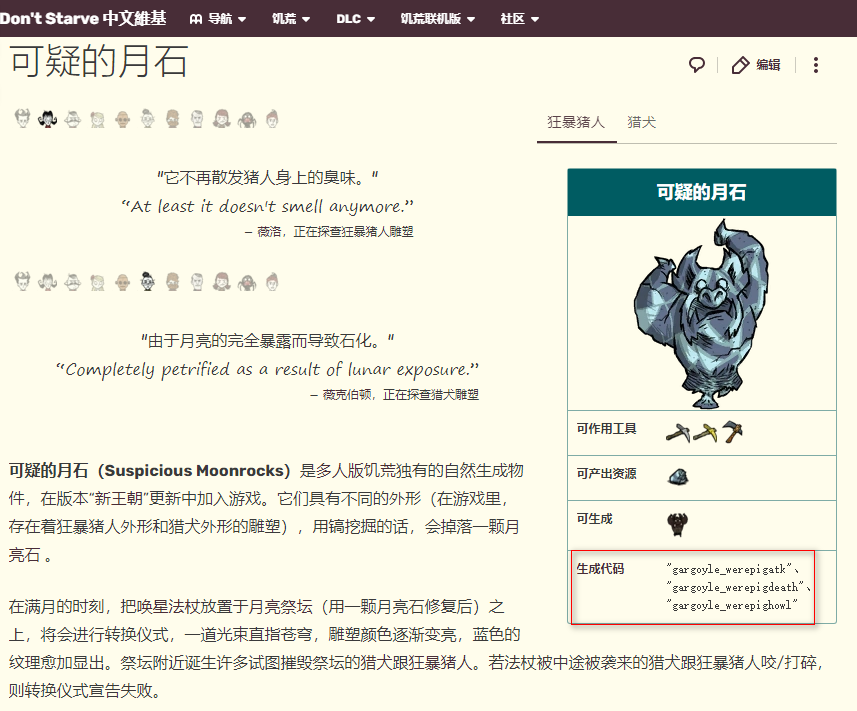Screen dimensions: 857x711
Task: Select Wendy's head in the lower quote row
Action: point(97,282)
